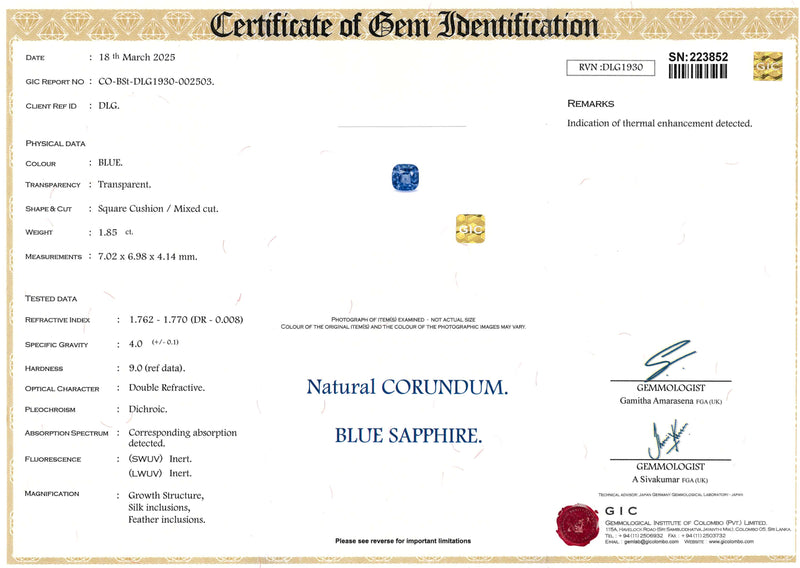Click pleochroism value Dichroic
The height and width of the screenshot is (568, 800).
(x=148, y=409)
